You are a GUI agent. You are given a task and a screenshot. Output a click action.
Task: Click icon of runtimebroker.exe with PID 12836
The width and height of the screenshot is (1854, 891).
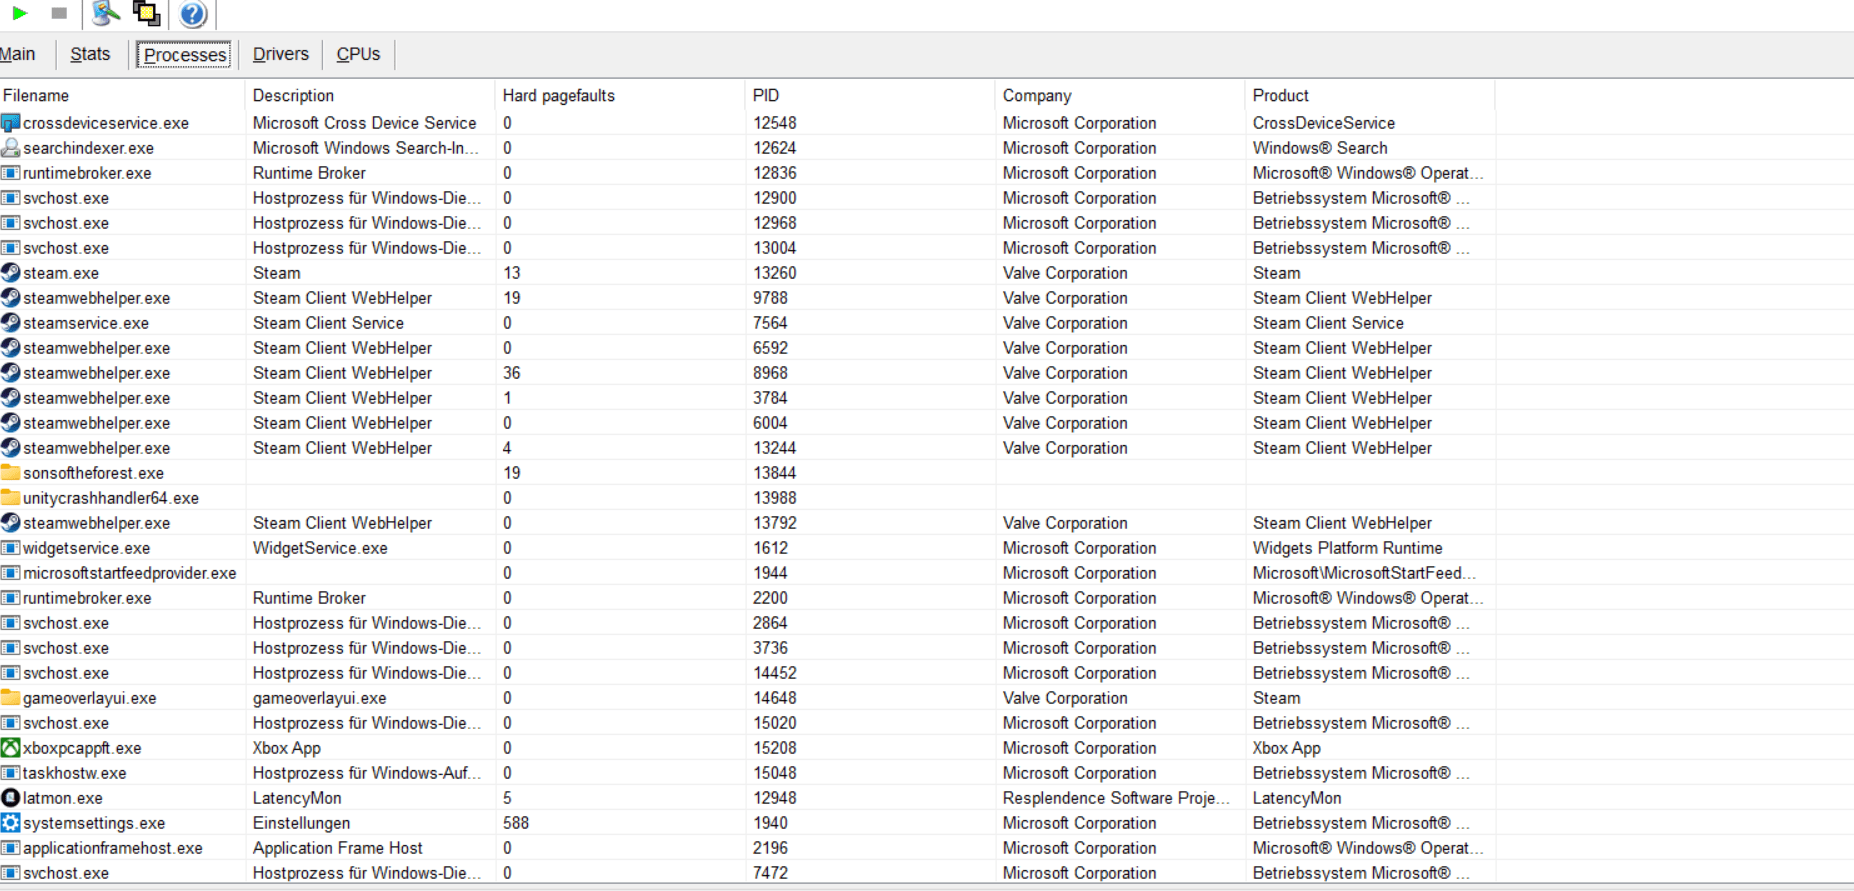10,173
